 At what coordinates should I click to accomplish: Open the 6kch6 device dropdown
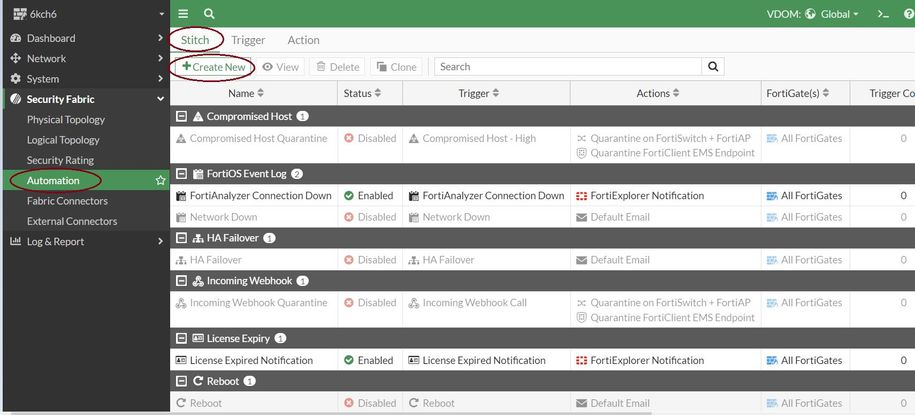pyautogui.click(x=162, y=14)
